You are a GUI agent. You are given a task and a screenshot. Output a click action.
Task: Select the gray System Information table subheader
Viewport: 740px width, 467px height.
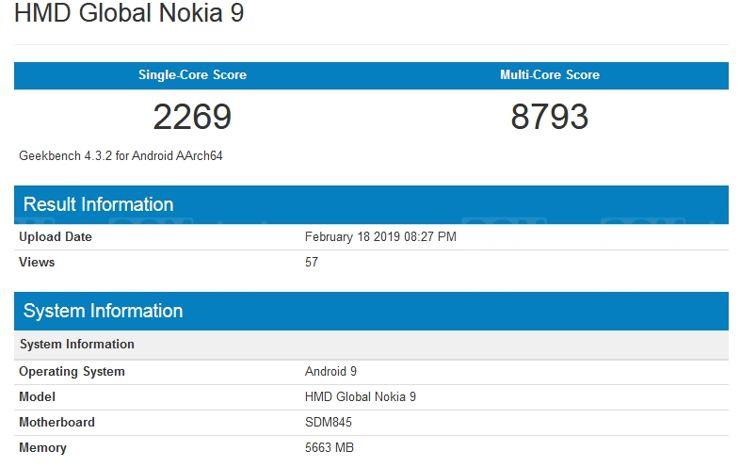pyautogui.click(x=371, y=344)
